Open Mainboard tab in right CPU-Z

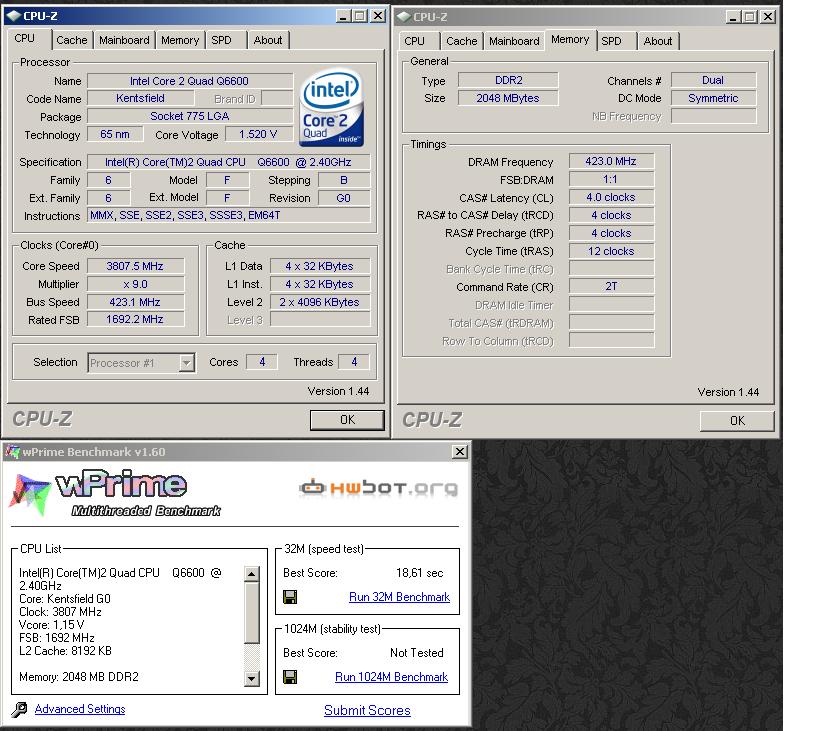click(514, 41)
